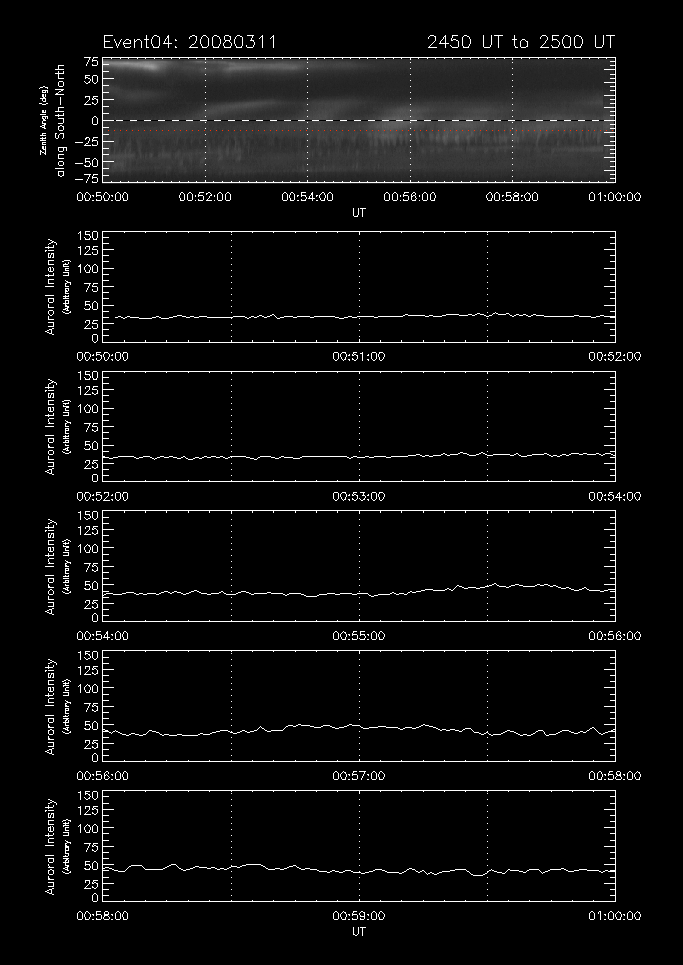The width and height of the screenshot is (683, 965).
Task: Click the 00:54–00:56 auroral intensity plot area
Action: [x=359, y=566]
